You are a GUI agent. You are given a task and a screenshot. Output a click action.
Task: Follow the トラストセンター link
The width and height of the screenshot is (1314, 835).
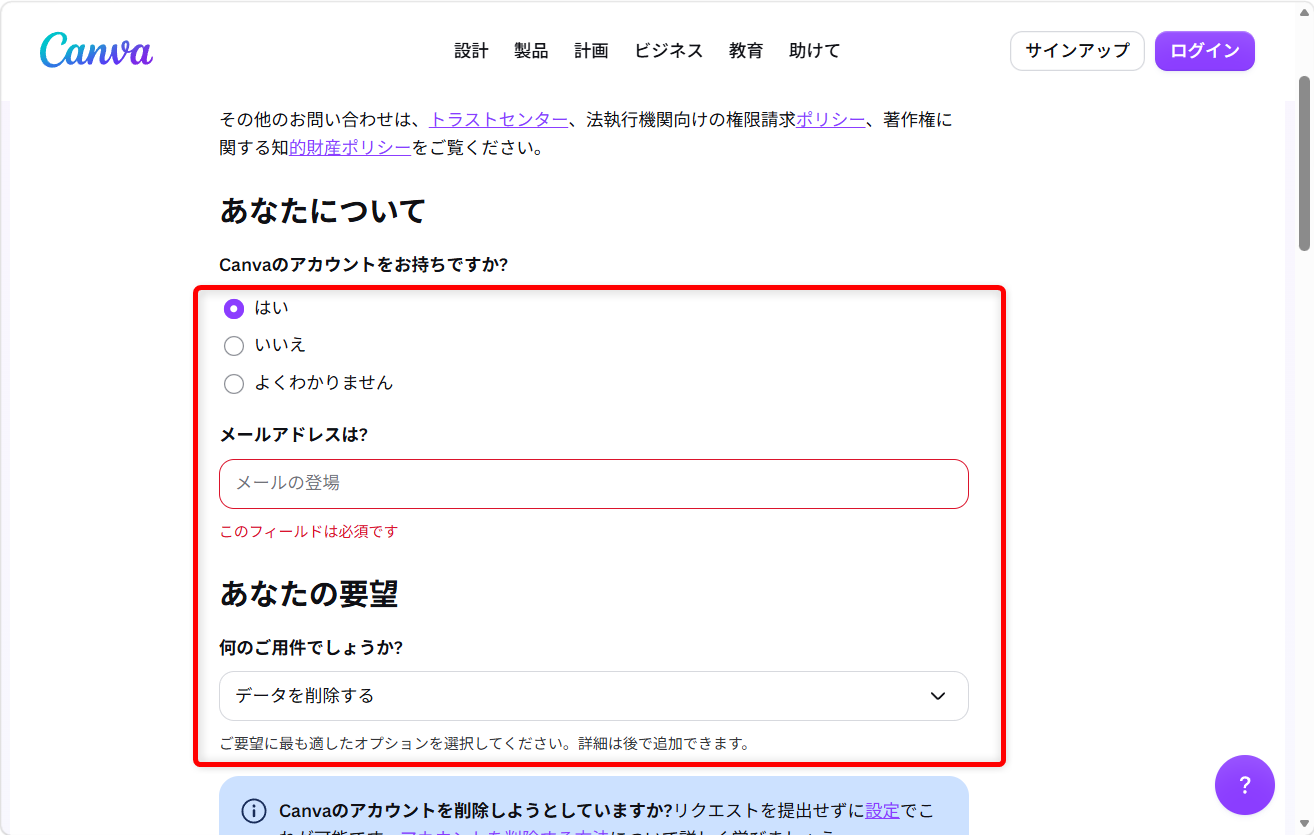point(498,120)
